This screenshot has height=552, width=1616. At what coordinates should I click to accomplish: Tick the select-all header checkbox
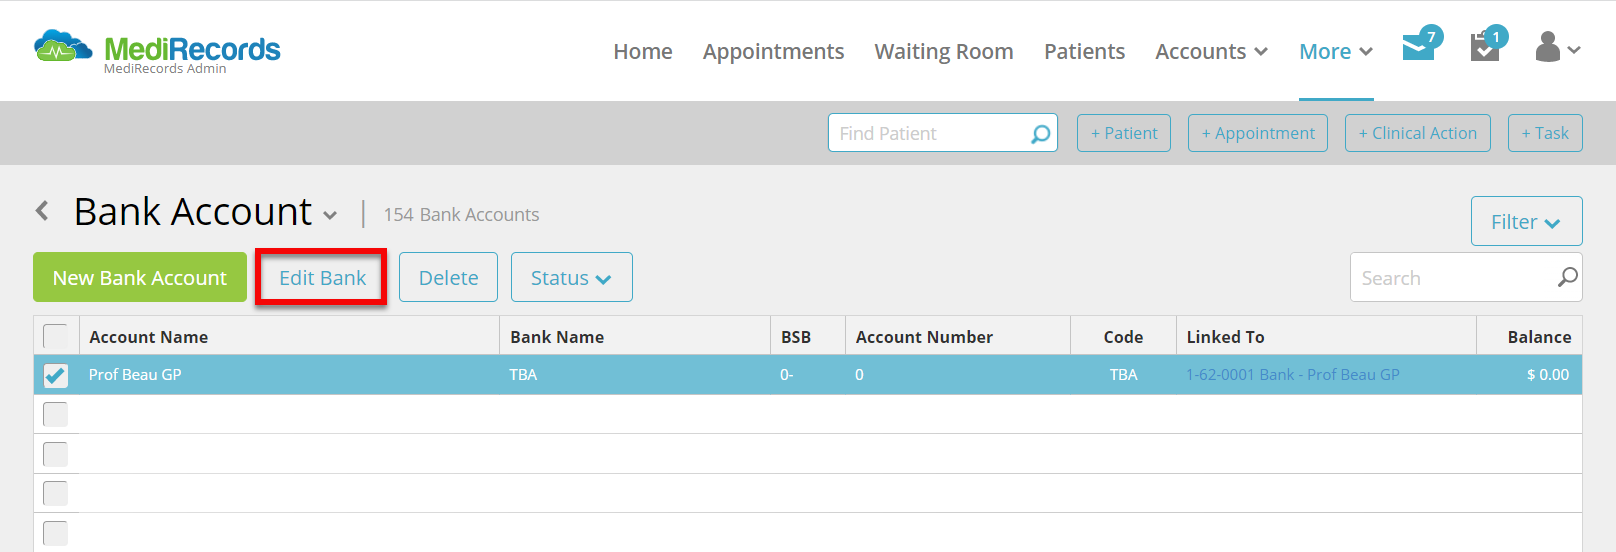pyautogui.click(x=56, y=336)
